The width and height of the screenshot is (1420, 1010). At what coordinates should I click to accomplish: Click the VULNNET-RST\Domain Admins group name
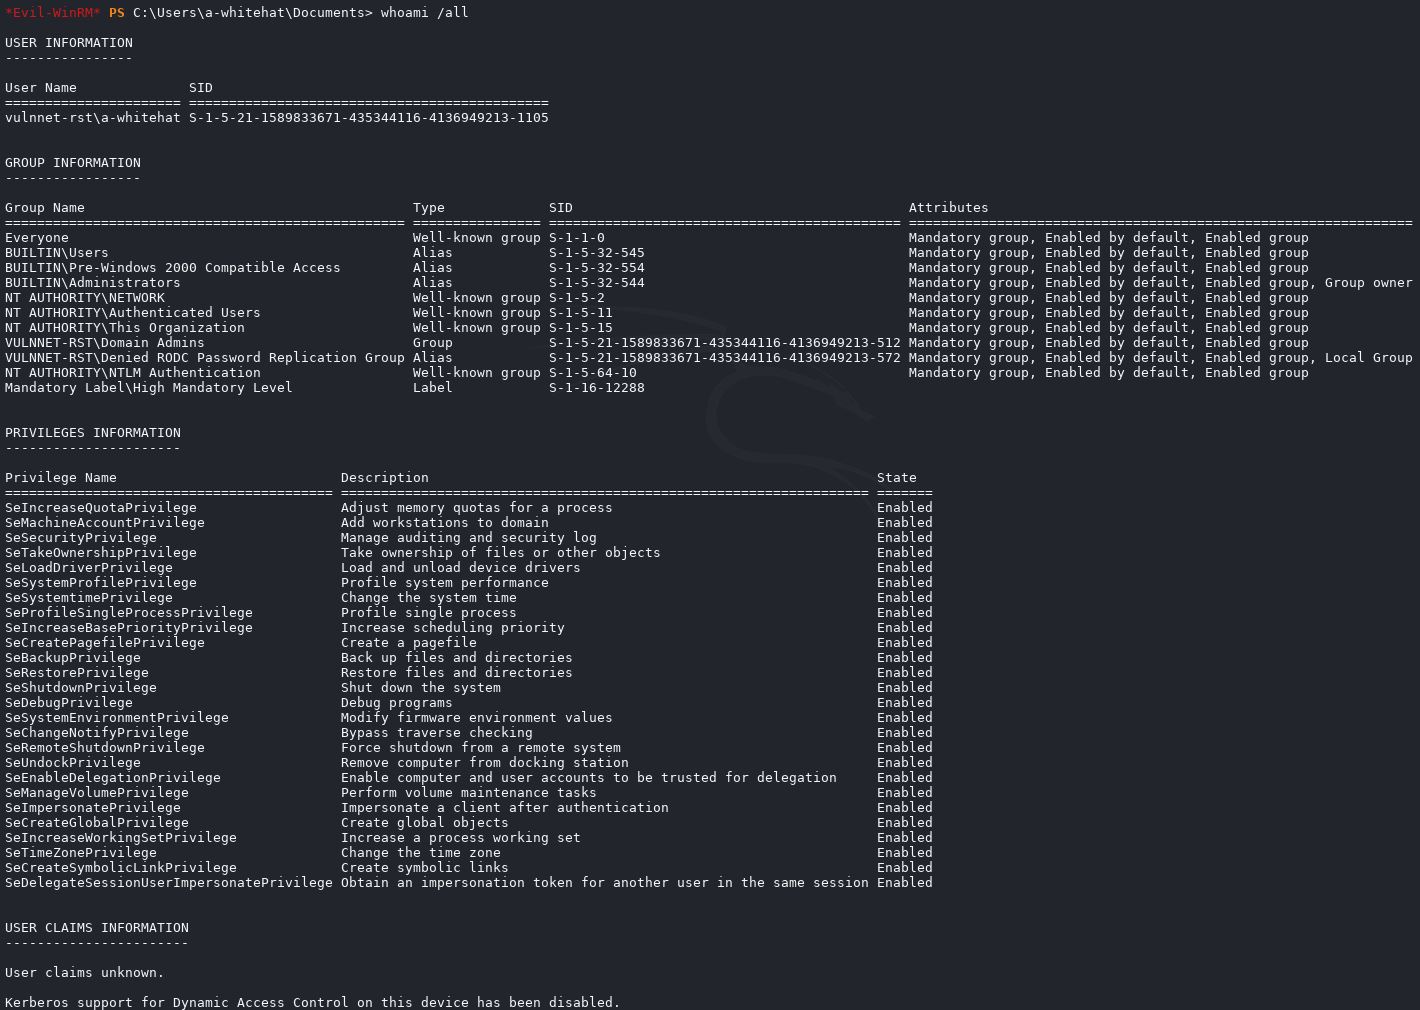pyautogui.click(x=104, y=343)
